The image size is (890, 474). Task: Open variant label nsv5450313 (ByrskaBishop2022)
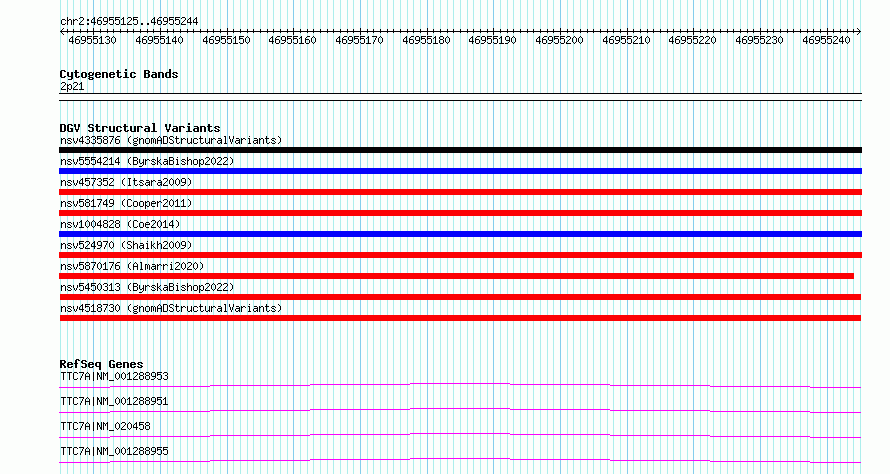pos(147,287)
